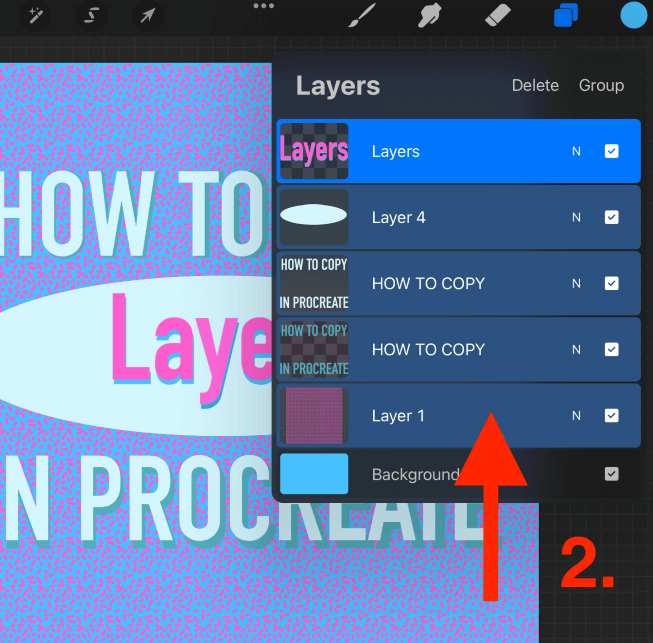This screenshot has height=643, width=653.
Task: Delete the selected layers
Action: point(535,85)
